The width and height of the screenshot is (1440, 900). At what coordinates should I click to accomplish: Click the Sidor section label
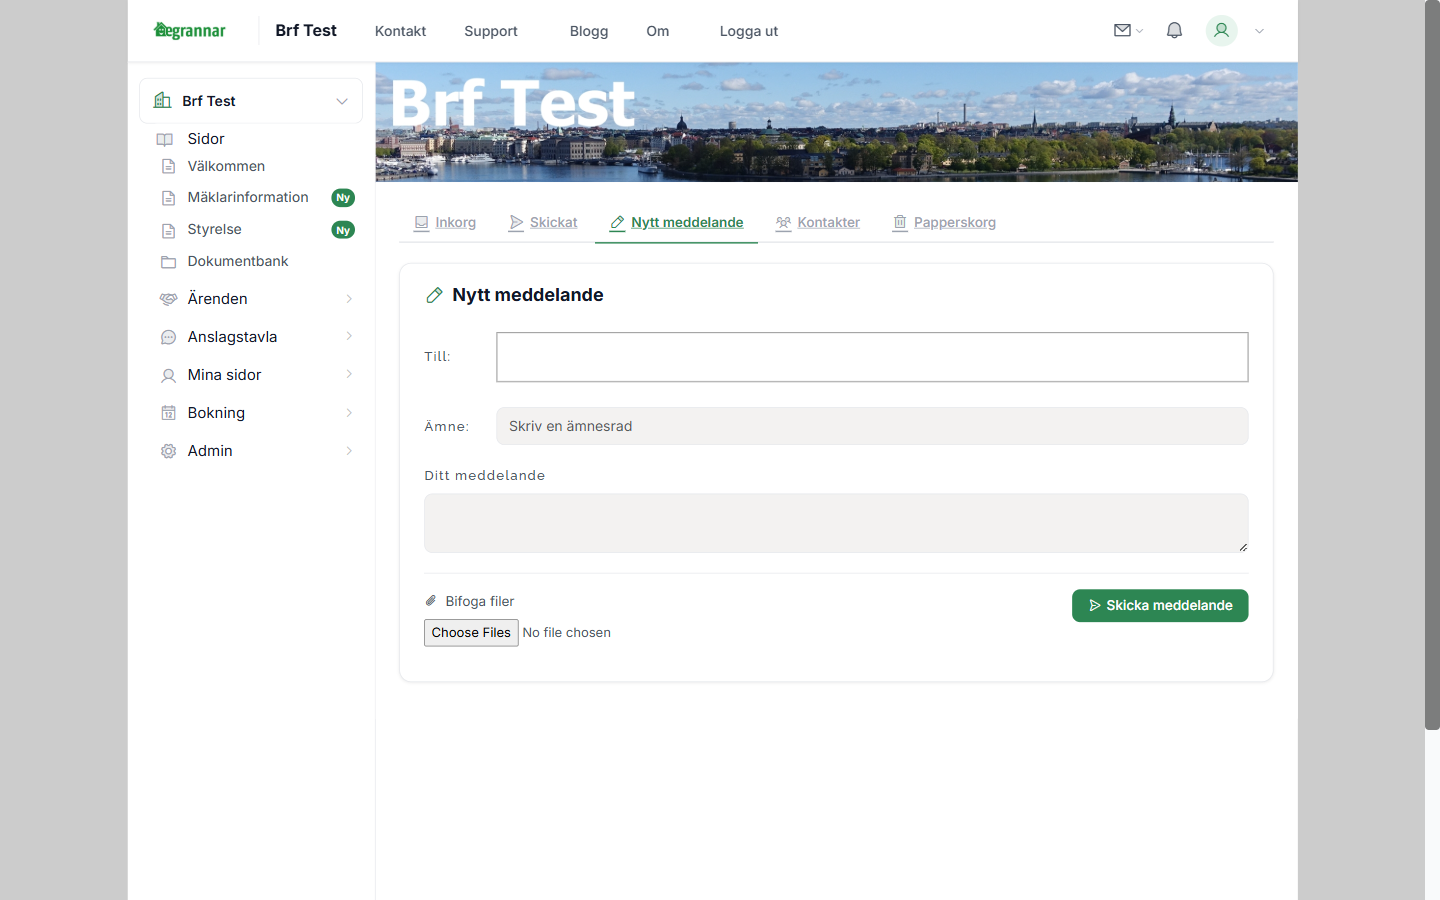[x=206, y=139]
